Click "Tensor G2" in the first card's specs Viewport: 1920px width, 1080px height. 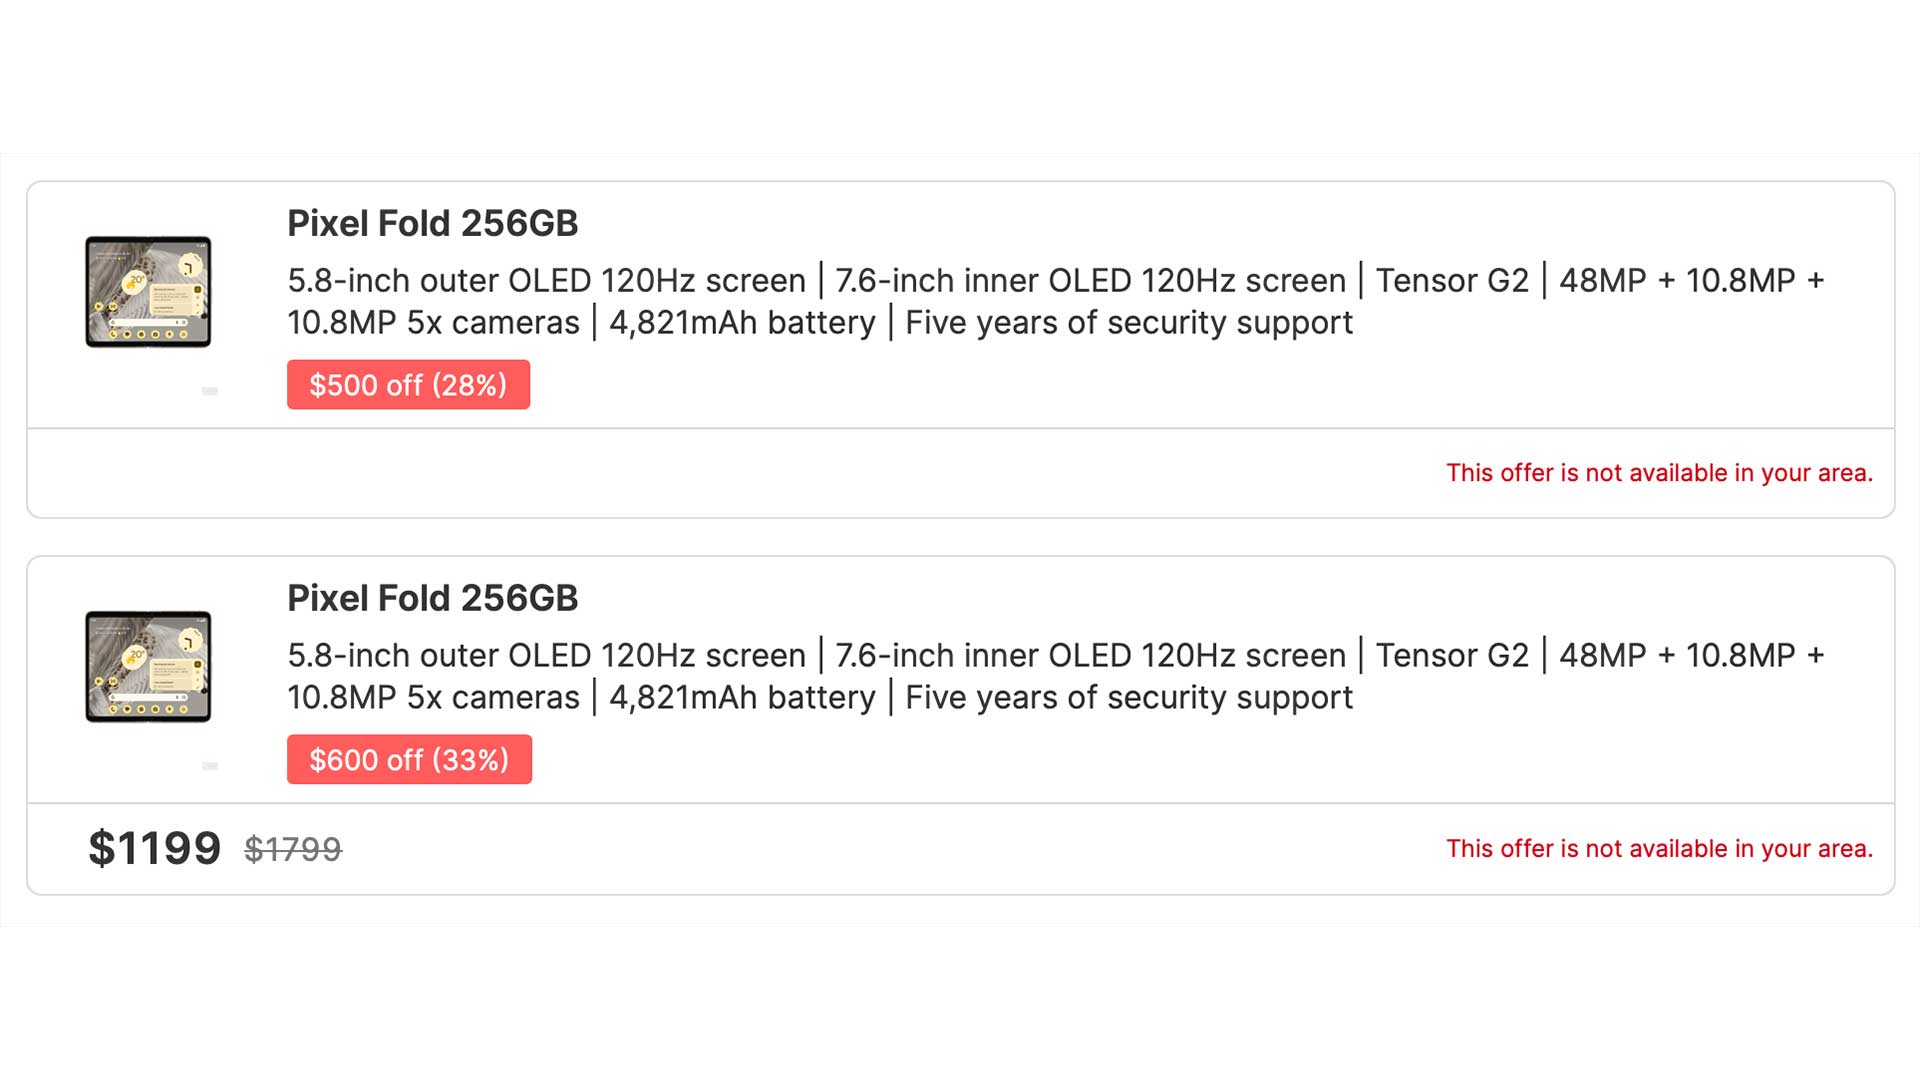tap(1452, 281)
